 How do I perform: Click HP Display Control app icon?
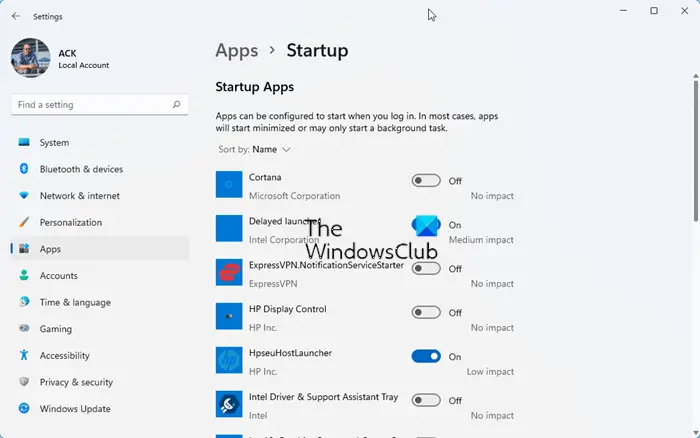(x=229, y=316)
